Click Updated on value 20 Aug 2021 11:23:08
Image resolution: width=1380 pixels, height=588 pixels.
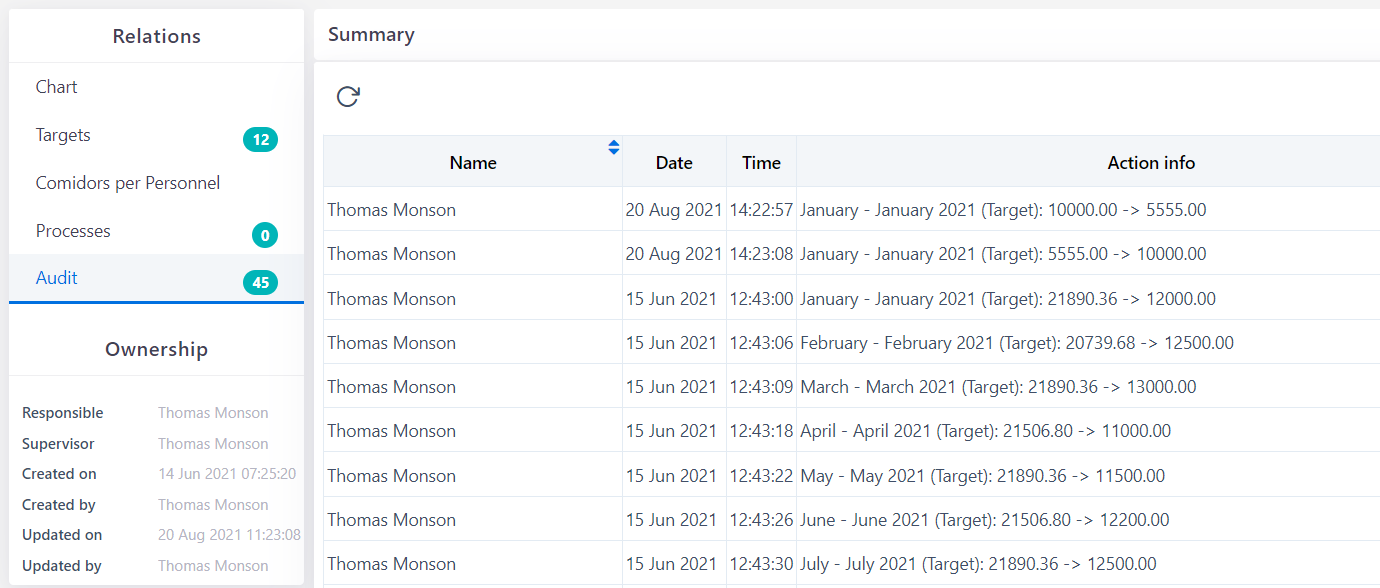pos(229,535)
